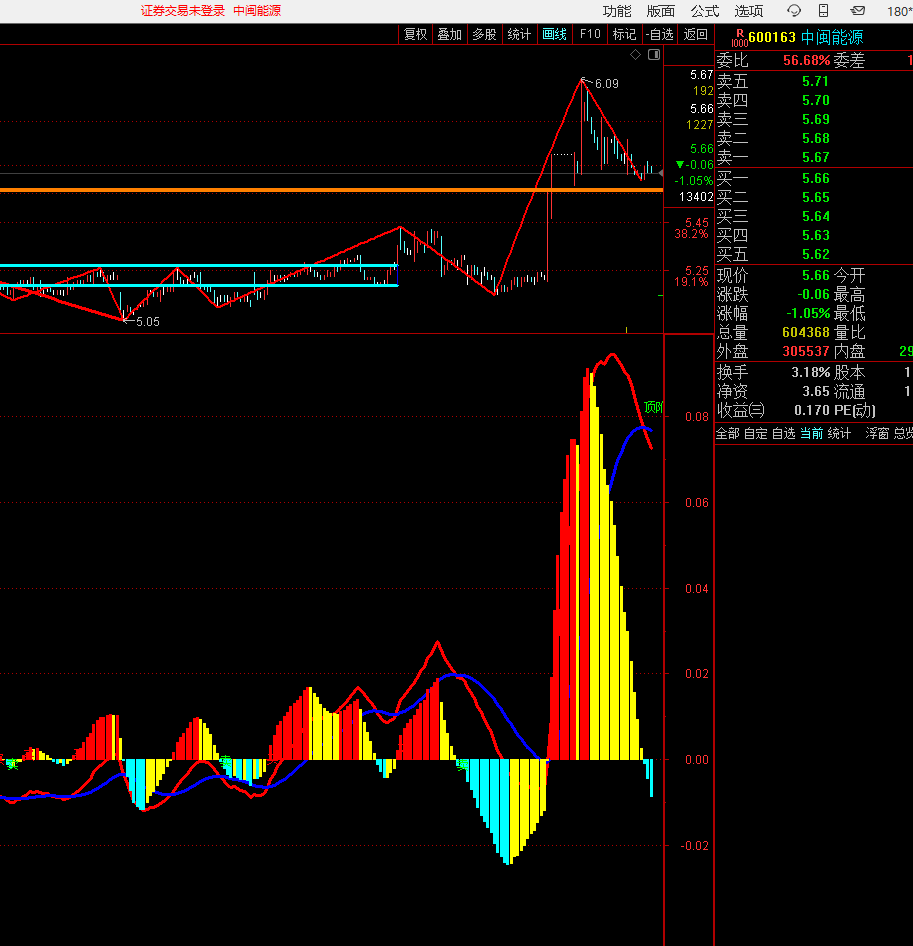Click the 叠加 toolbar button
Screen dimensions: 913x946
click(450, 34)
